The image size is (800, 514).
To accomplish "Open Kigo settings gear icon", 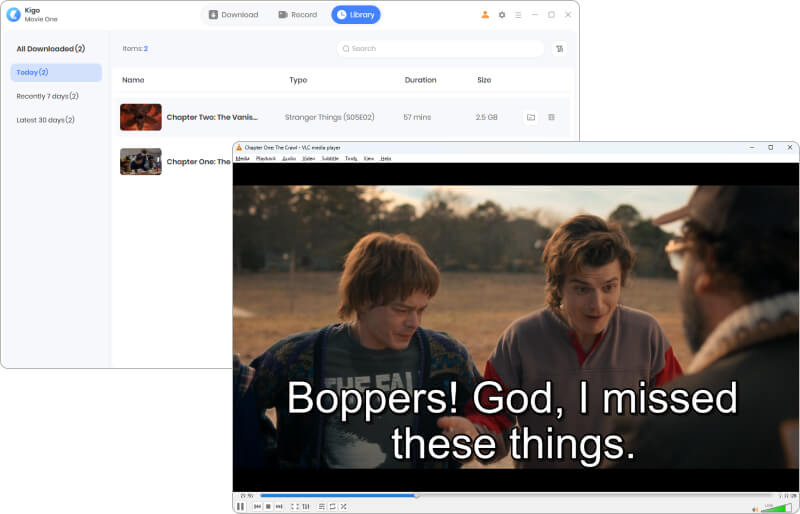I will (x=502, y=15).
